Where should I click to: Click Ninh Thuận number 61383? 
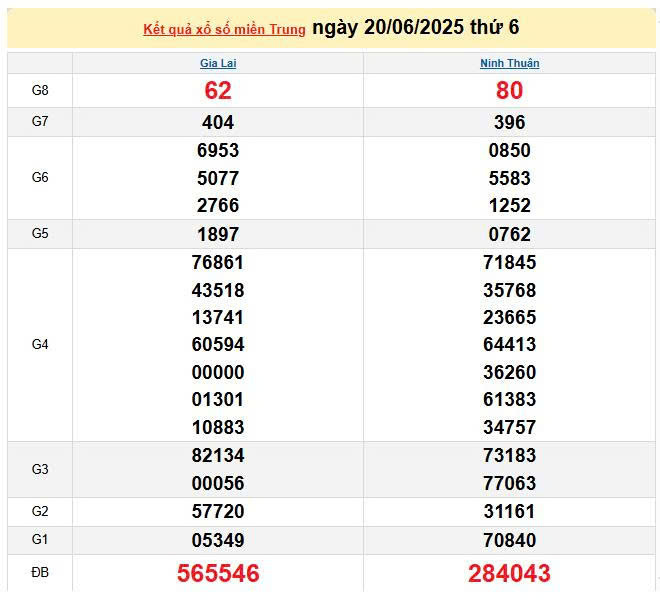click(x=509, y=399)
